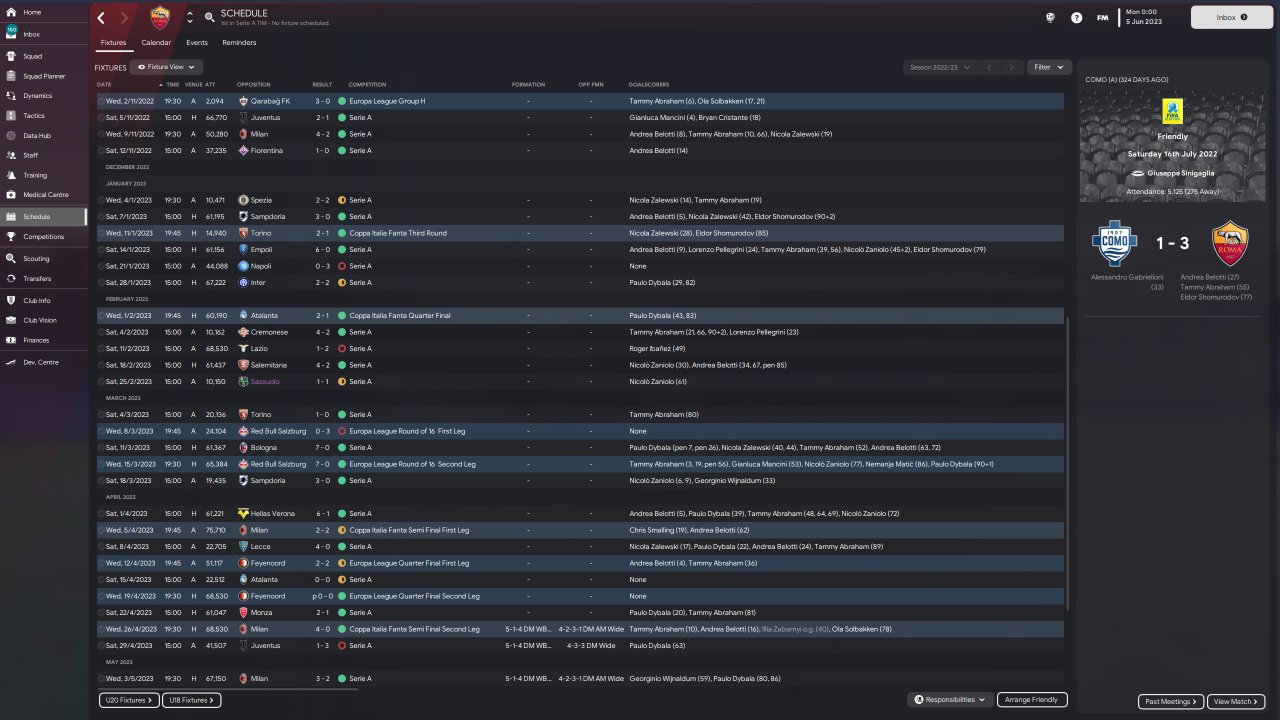The width and height of the screenshot is (1280, 720).
Task: Switch to the Reminders tab
Action: pyautogui.click(x=239, y=43)
